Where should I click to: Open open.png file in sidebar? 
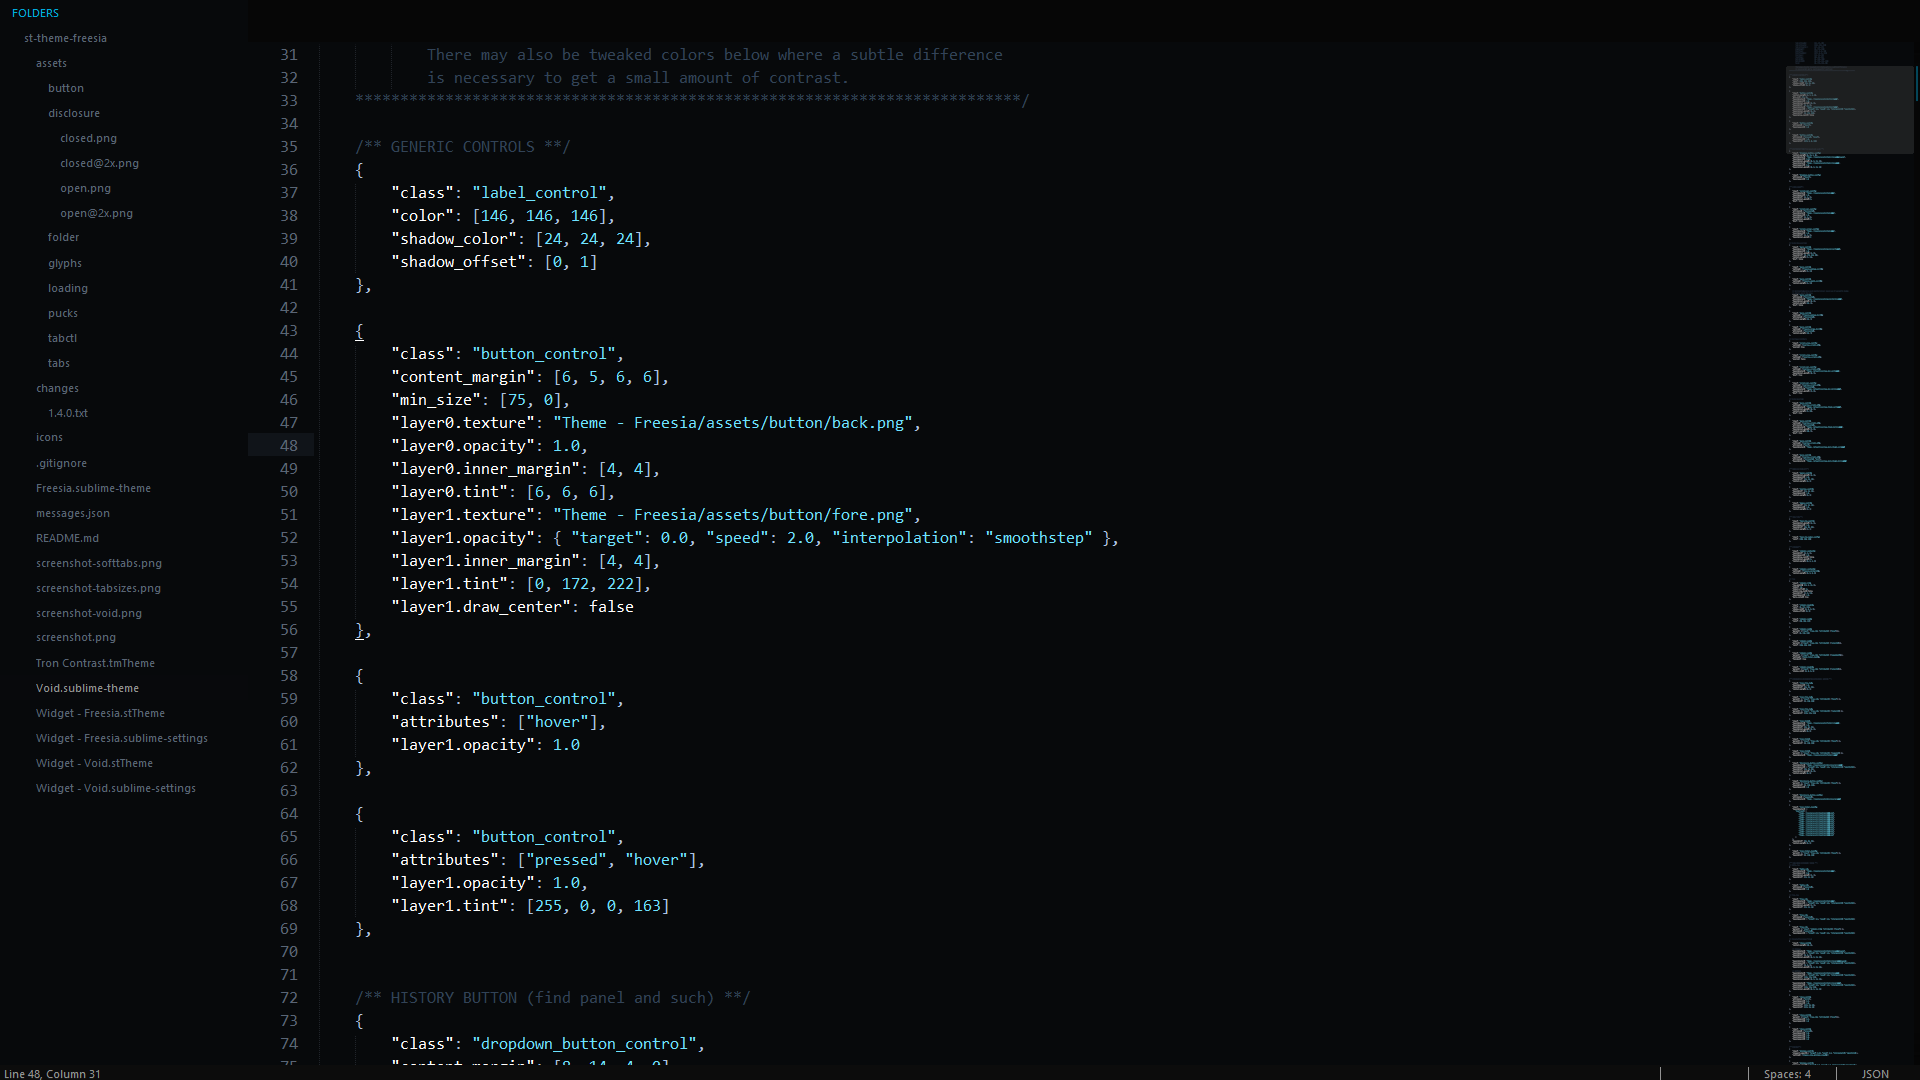click(85, 188)
